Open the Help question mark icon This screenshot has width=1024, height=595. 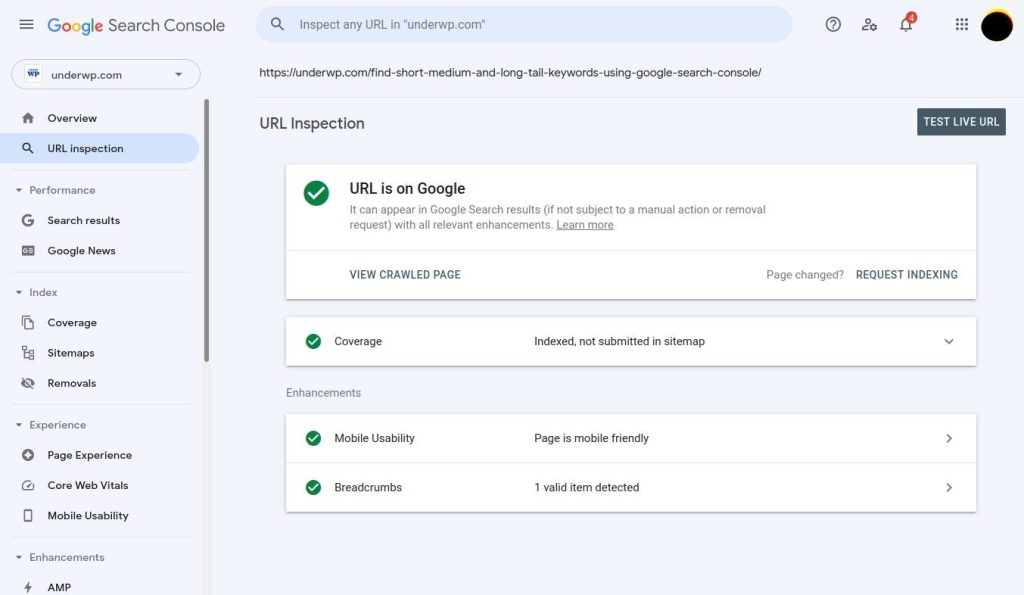[x=833, y=25]
